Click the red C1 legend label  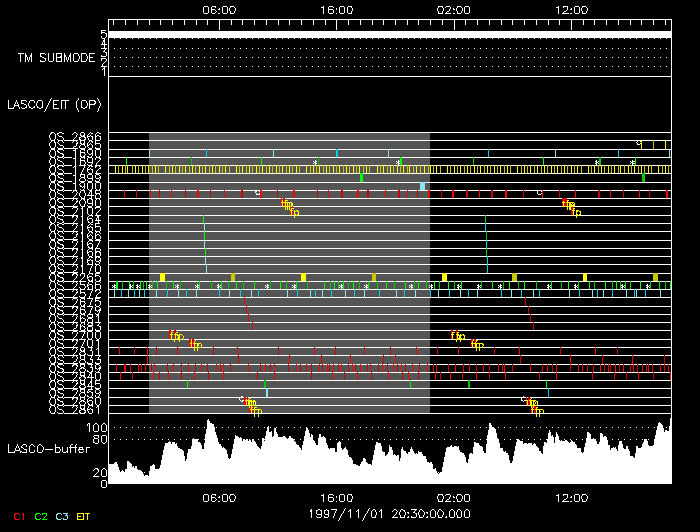coord(19,515)
